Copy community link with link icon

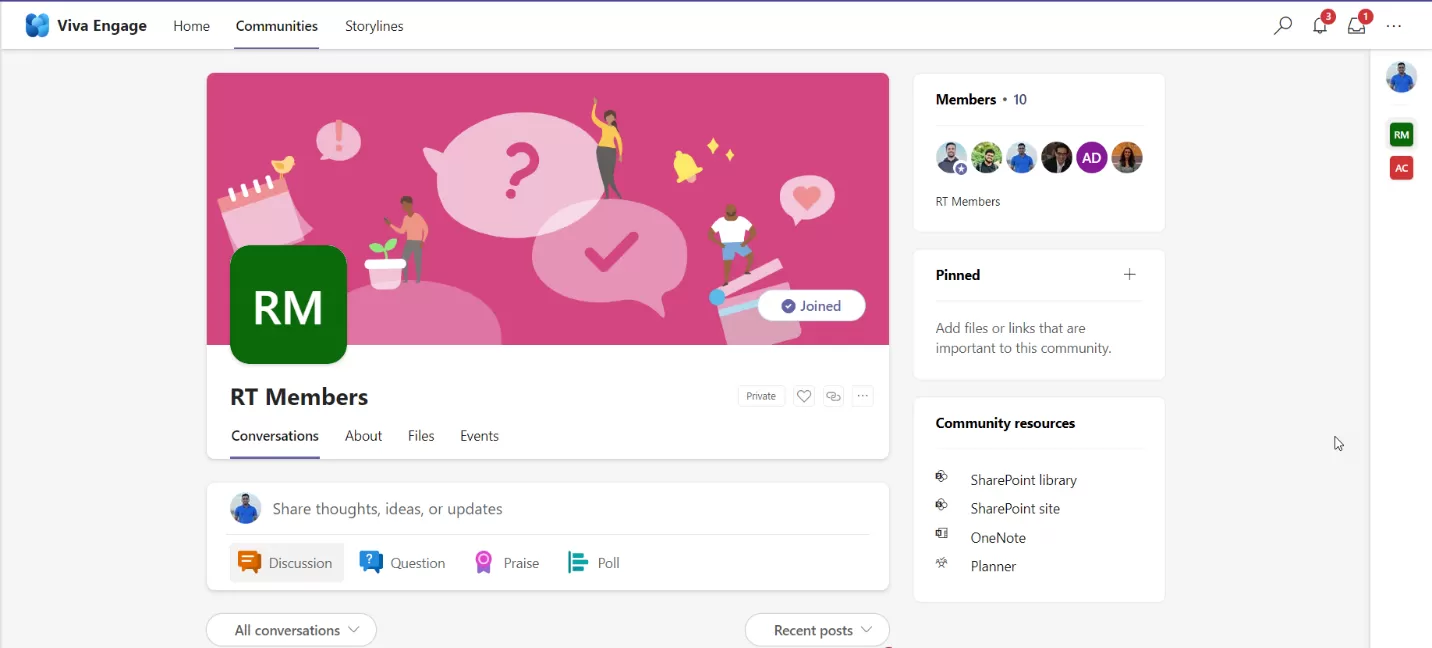[x=833, y=396]
